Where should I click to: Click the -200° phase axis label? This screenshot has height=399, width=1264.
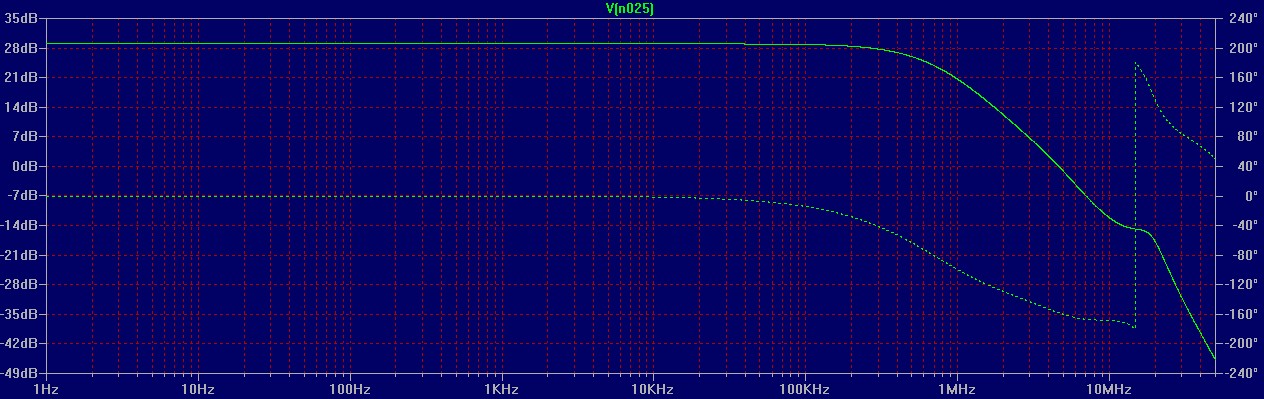(x=1241, y=343)
